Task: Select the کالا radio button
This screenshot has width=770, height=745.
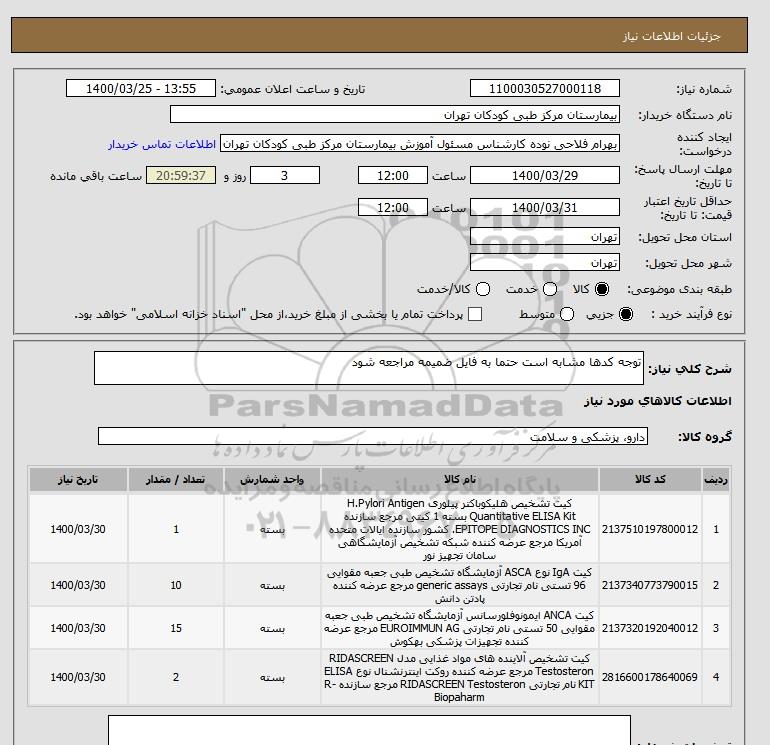Action: coord(602,289)
